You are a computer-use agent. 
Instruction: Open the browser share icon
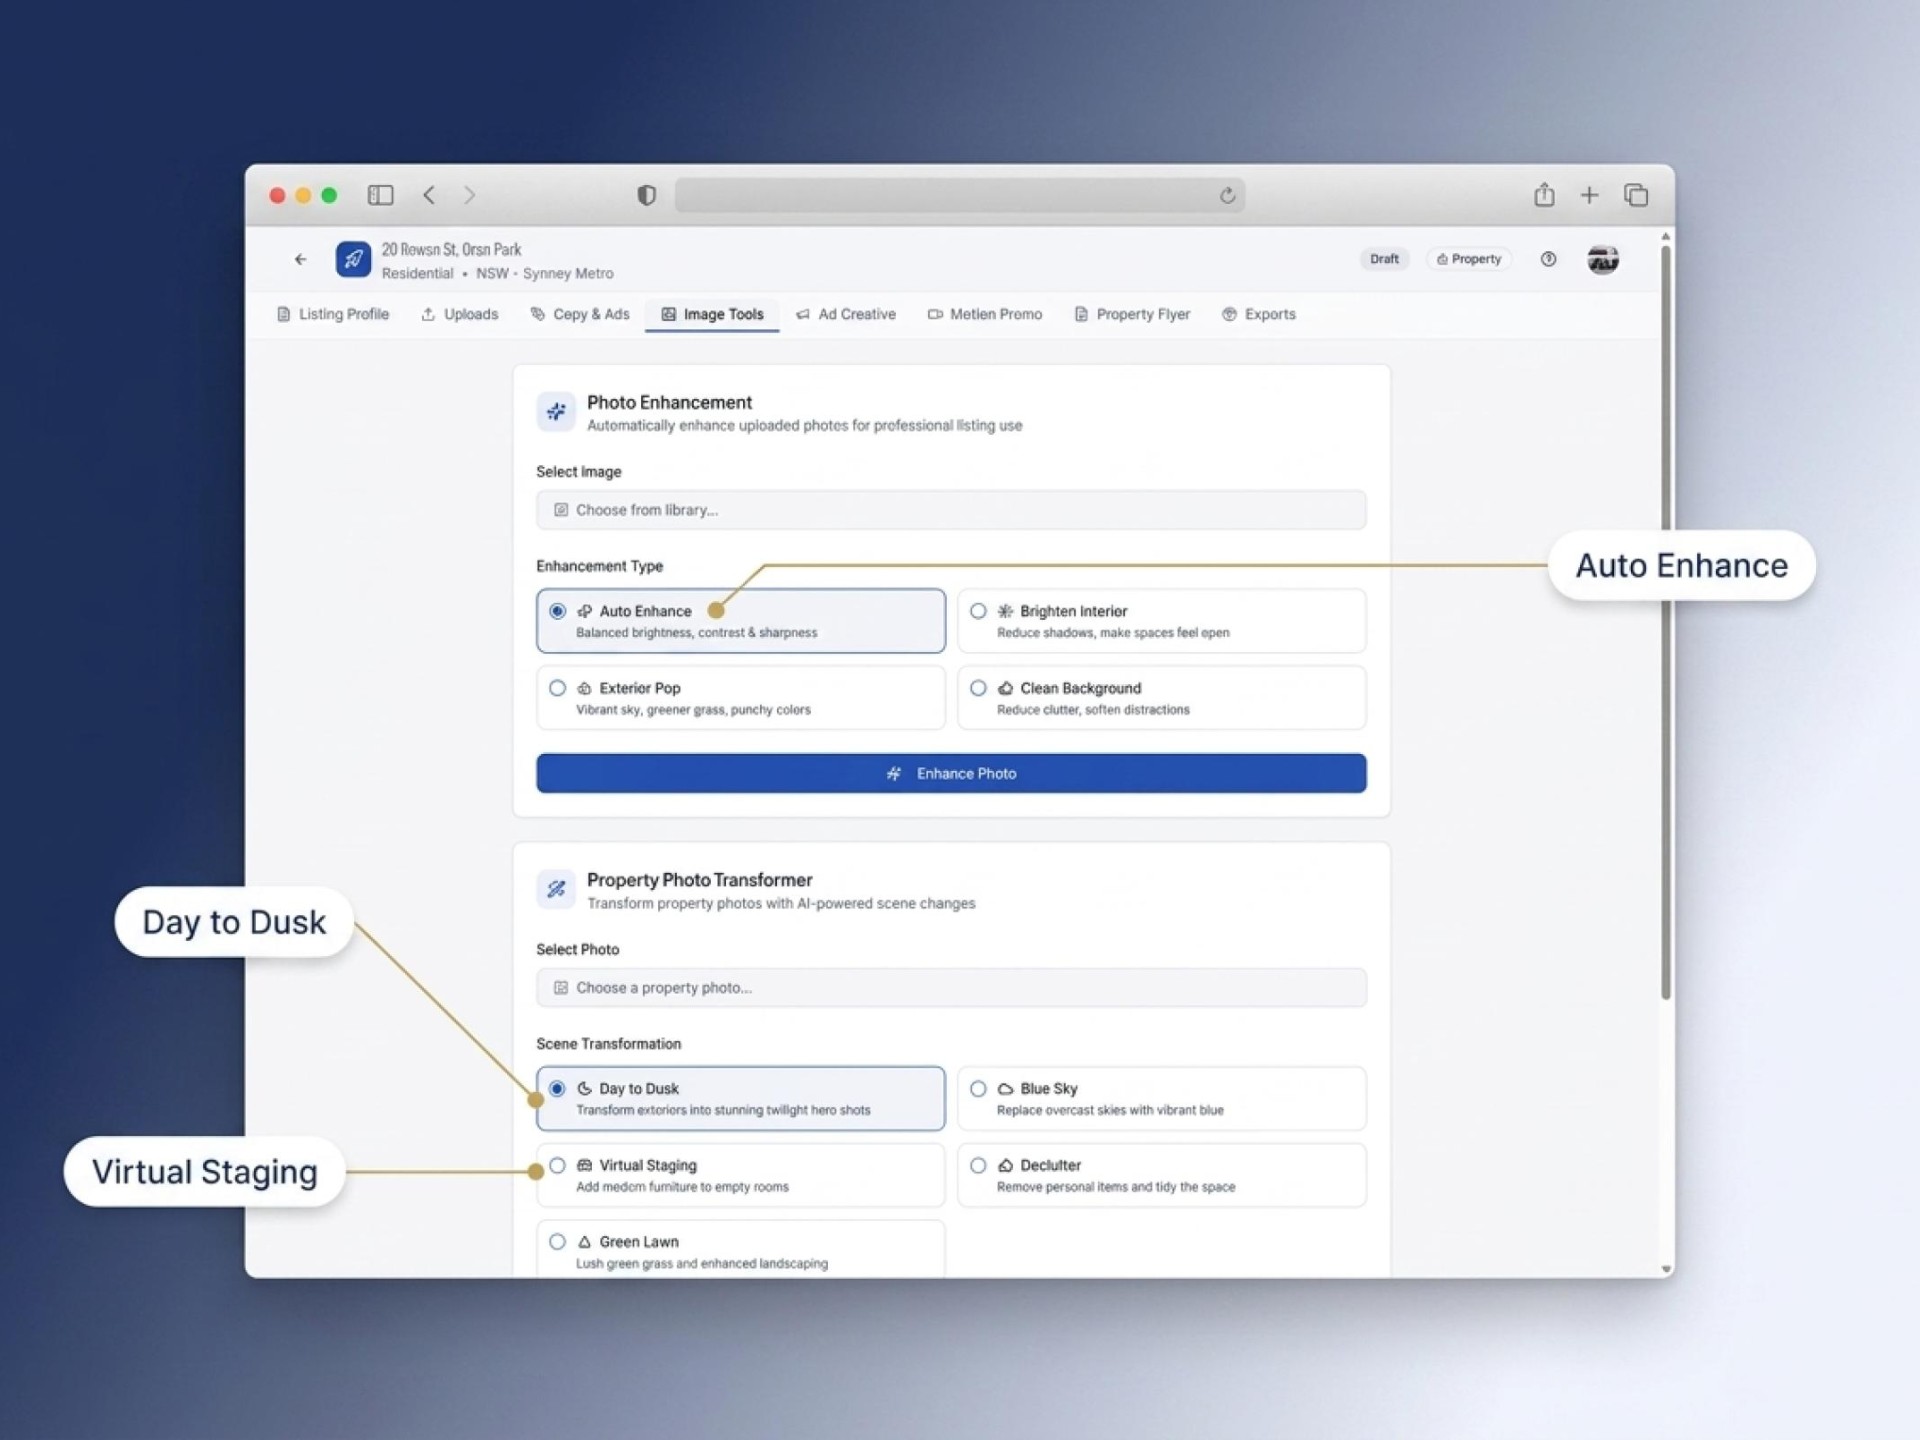point(1544,194)
